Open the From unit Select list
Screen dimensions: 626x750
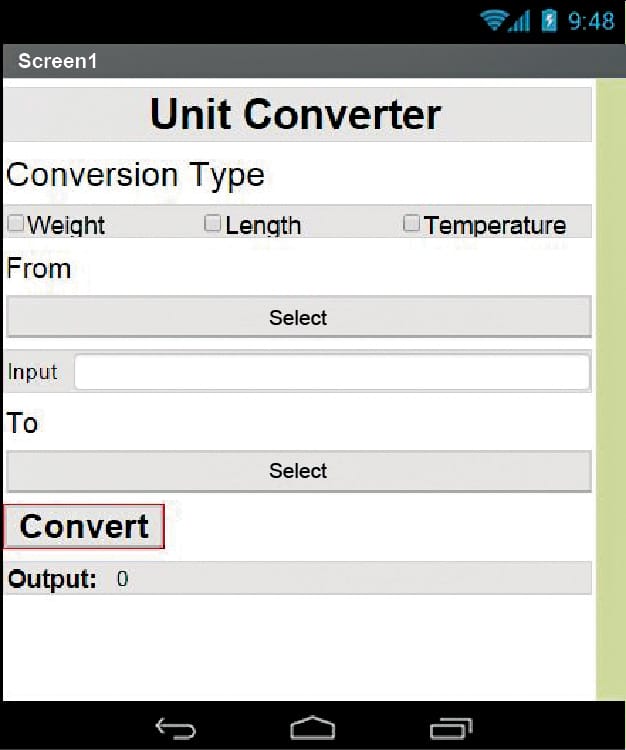click(298, 318)
